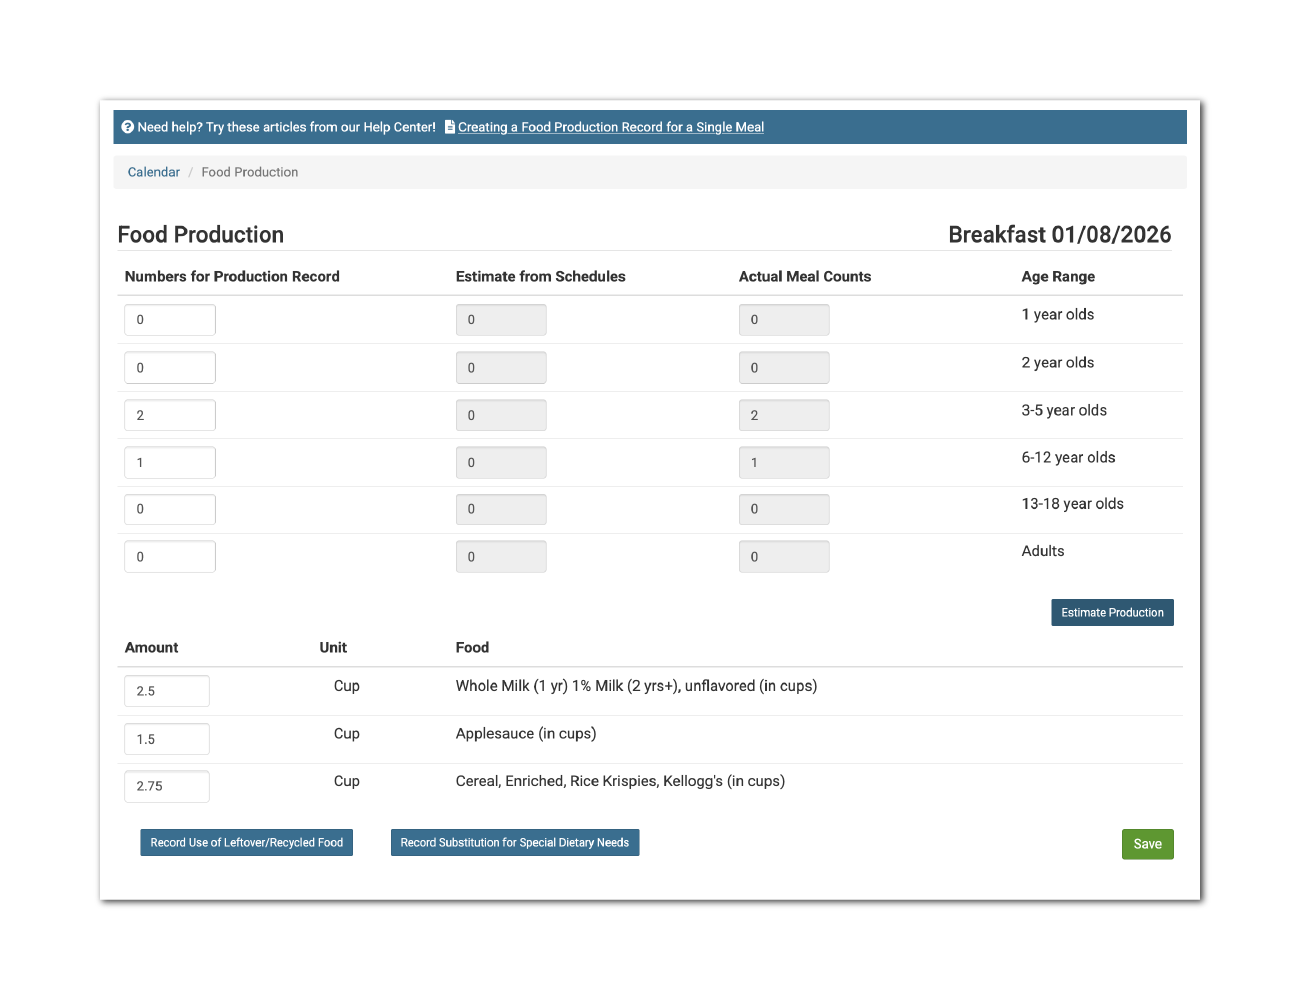1300x1000 pixels.
Task: Edit the milk amount field
Action: [x=166, y=691]
